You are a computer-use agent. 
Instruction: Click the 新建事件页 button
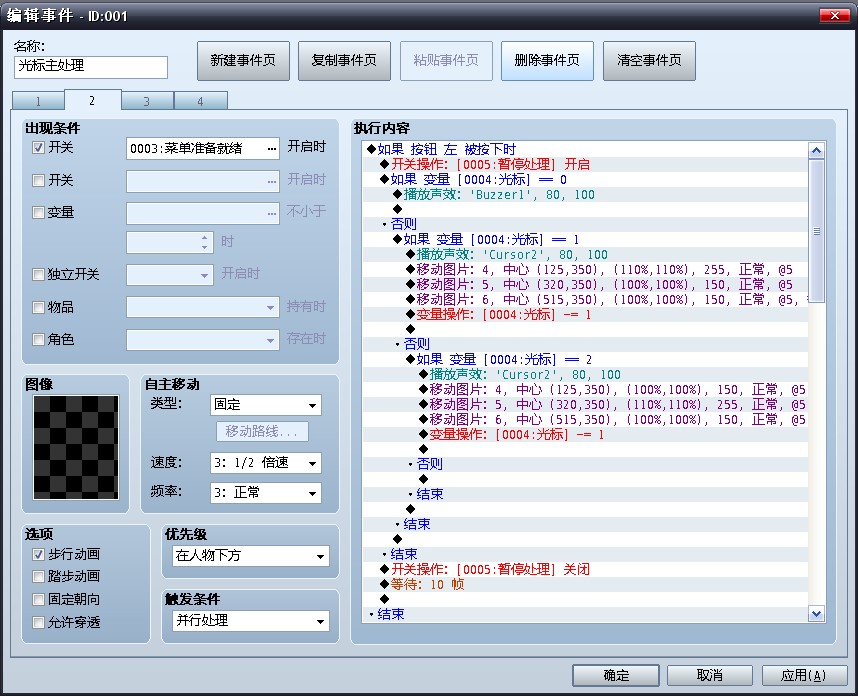(243, 61)
